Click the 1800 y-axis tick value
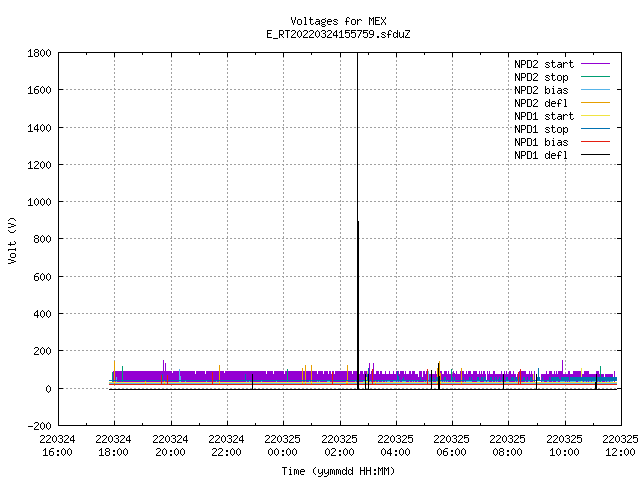640x480 pixels. [x=39, y=53]
